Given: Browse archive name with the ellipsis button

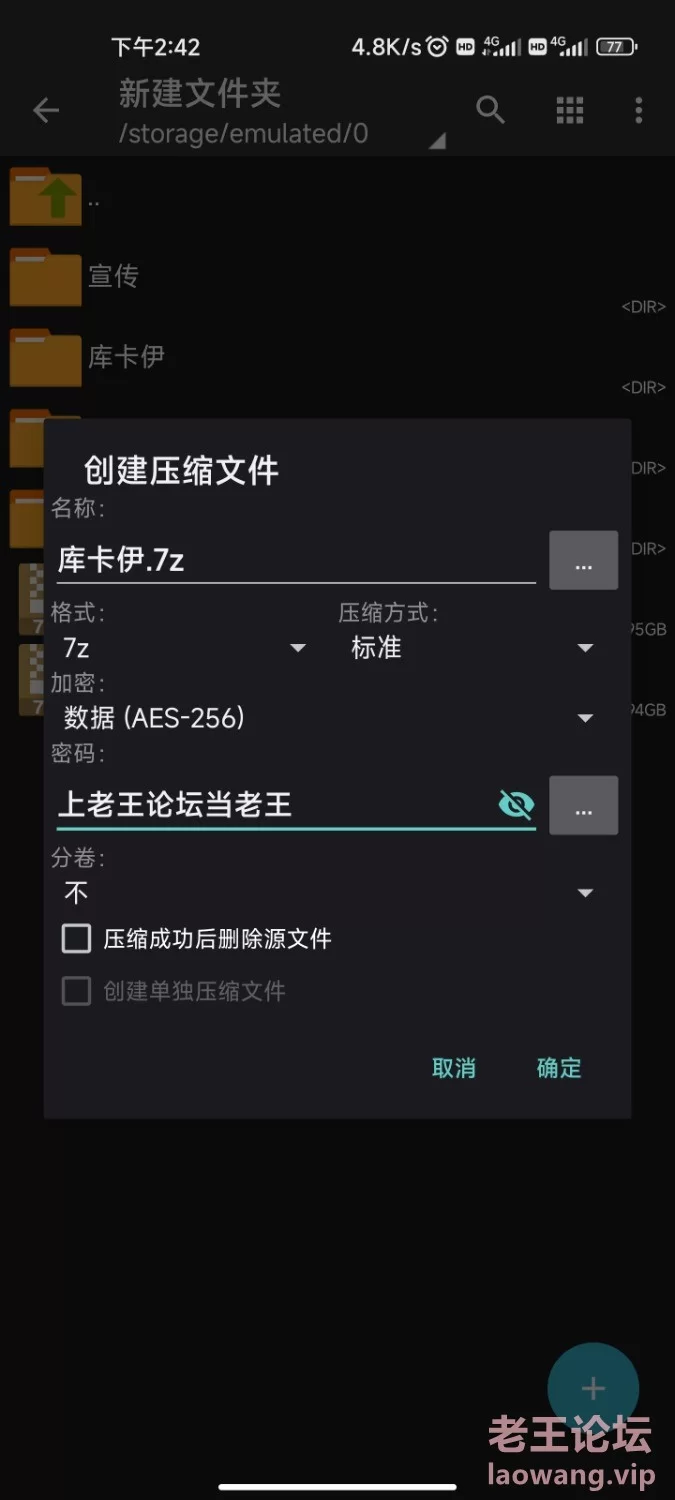Looking at the screenshot, I should pyautogui.click(x=584, y=560).
